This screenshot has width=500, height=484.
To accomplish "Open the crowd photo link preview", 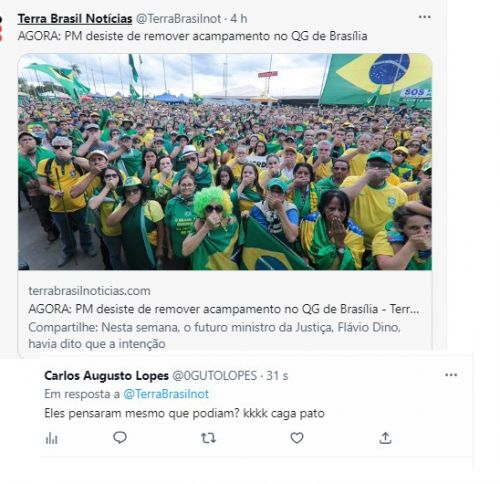I will (x=225, y=162).
